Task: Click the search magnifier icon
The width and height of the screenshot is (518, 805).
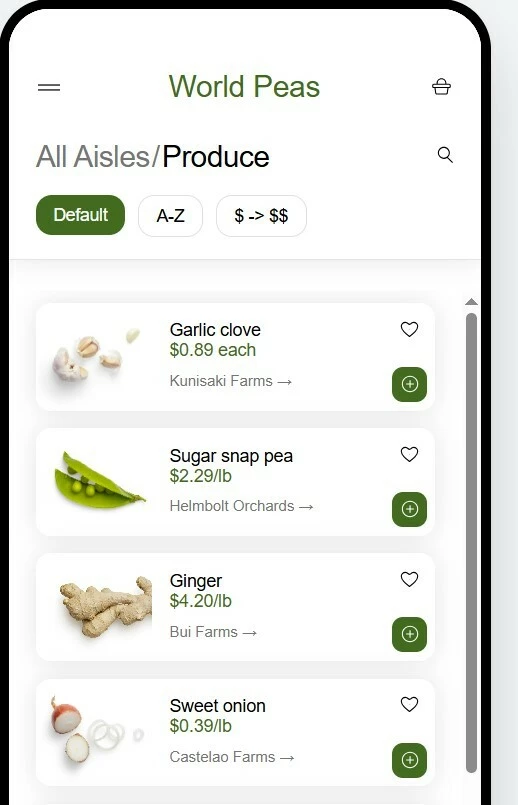Action: tap(445, 155)
